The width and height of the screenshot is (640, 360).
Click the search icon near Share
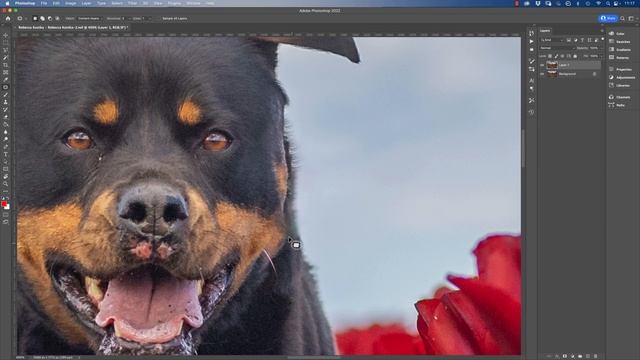pyautogui.click(x=623, y=18)
